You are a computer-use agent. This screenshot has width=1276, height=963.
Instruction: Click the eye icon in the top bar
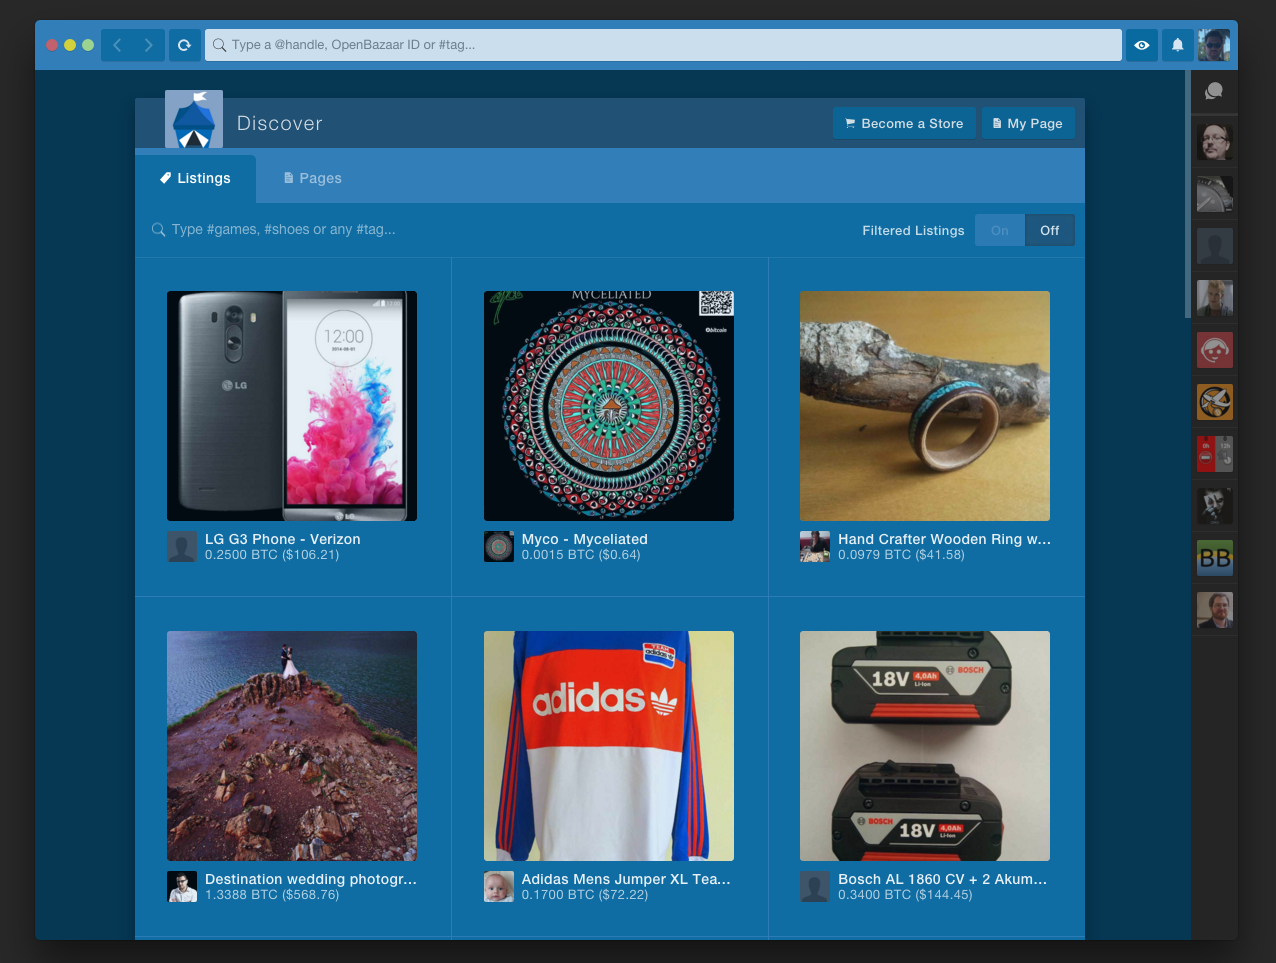point(1142,45)
